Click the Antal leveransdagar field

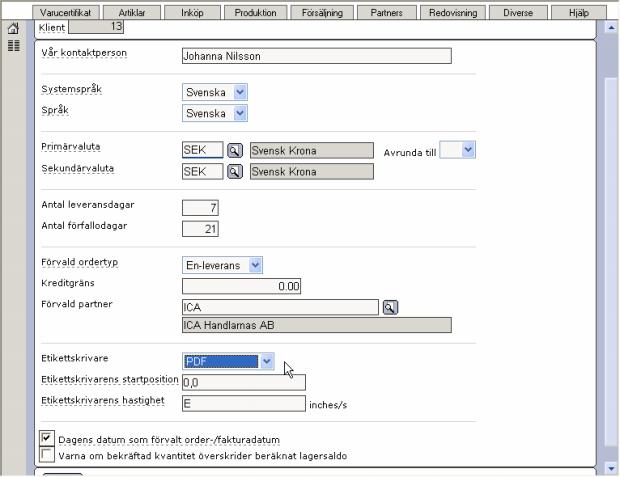click(200, 208)
